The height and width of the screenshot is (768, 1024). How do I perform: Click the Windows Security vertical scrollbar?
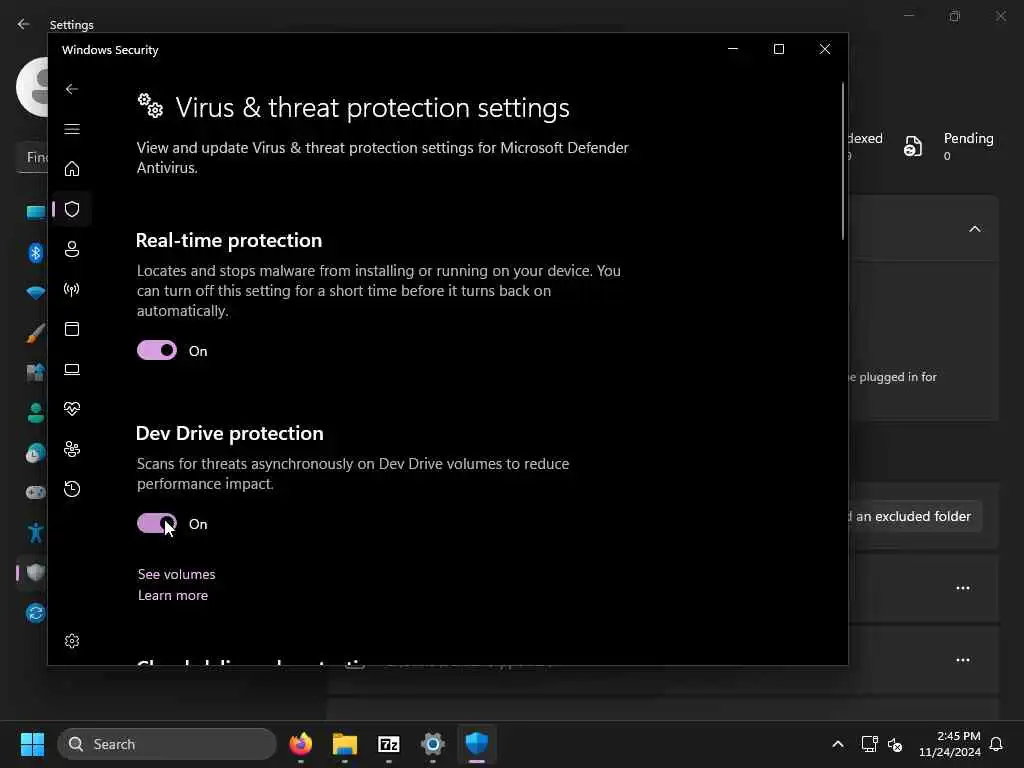pyautogui.click(x=842, y=161)
